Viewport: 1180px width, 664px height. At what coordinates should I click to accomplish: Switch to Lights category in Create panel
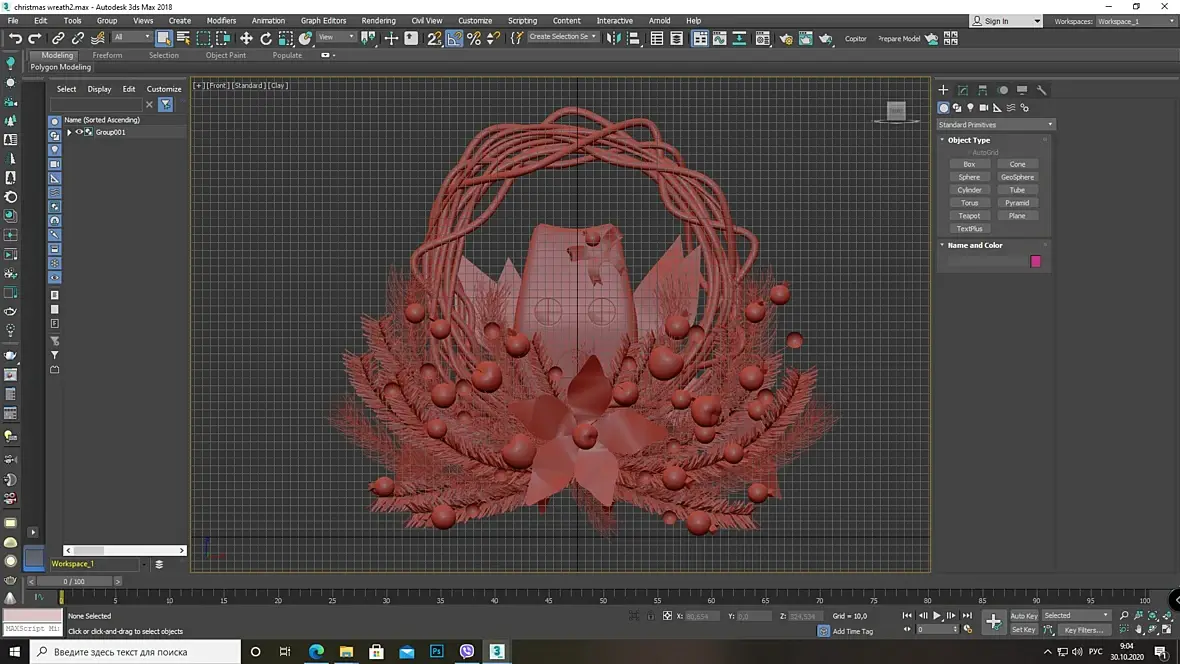click(x=970, y=108)
